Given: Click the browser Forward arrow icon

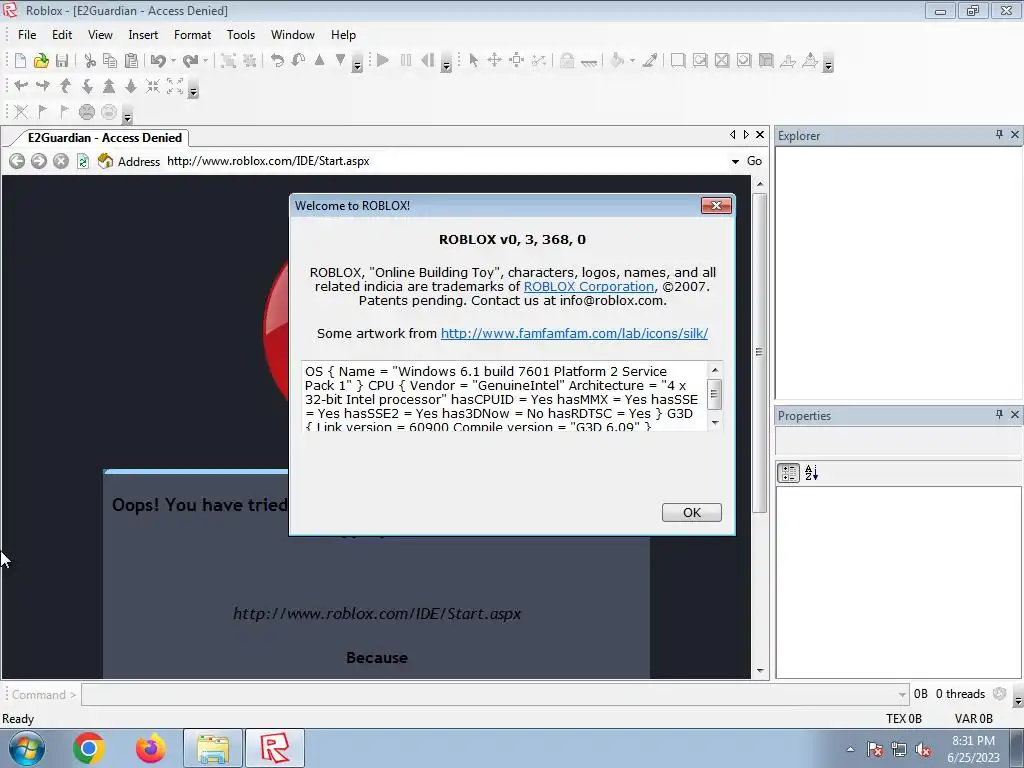Looking at the screenshot, I should click(39, 161).
